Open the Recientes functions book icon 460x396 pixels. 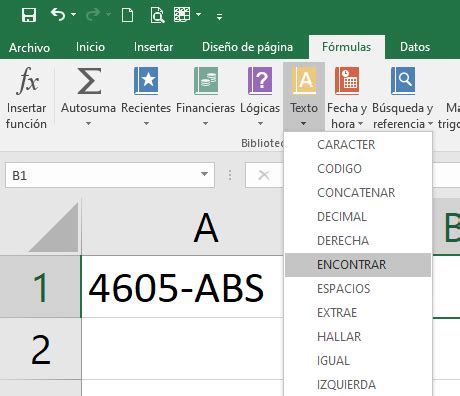146,81
